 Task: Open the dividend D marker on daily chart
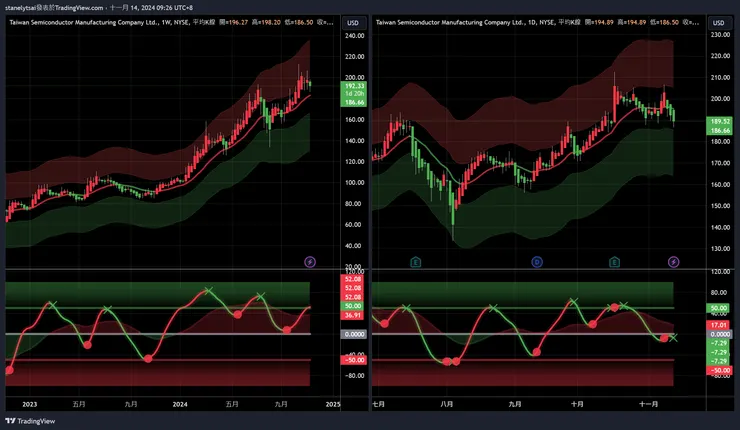tap(537, 262)
